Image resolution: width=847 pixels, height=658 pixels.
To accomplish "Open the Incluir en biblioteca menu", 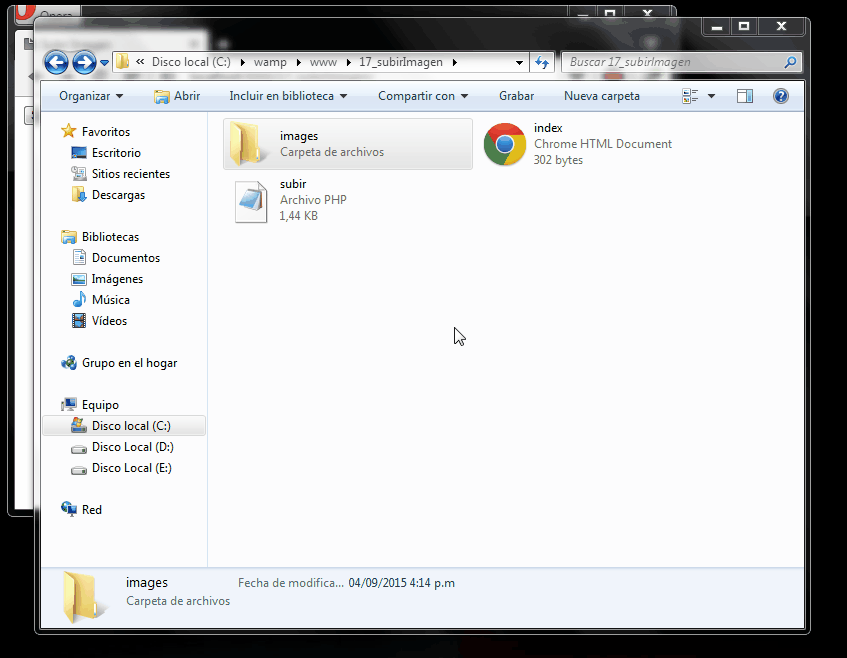I will 287,96.
